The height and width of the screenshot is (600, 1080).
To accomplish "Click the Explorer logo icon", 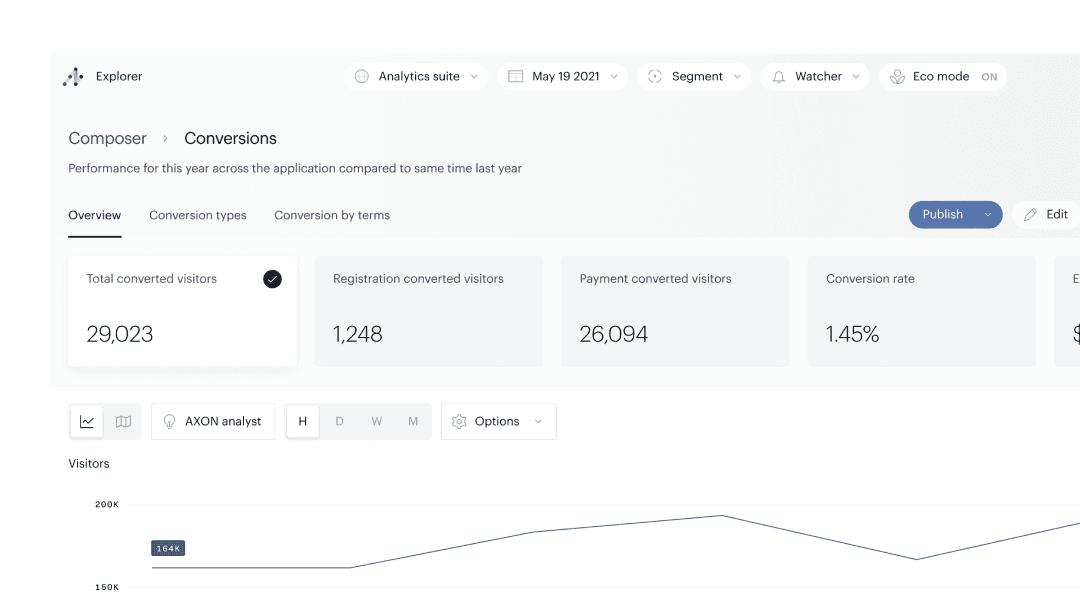I will [73, 77].
